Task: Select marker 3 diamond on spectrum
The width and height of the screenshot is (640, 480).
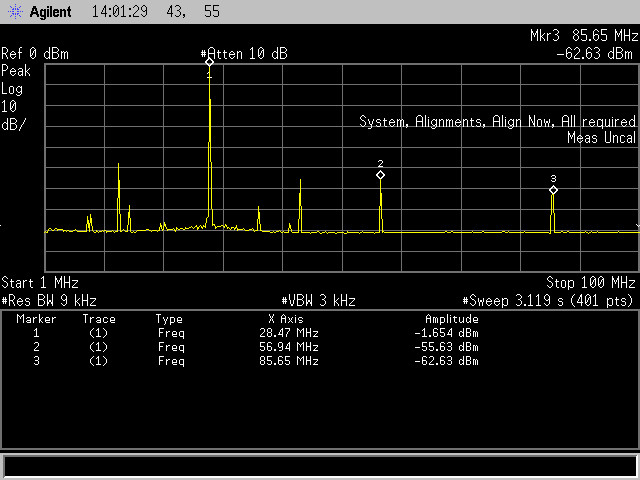Action: [553, 190]
